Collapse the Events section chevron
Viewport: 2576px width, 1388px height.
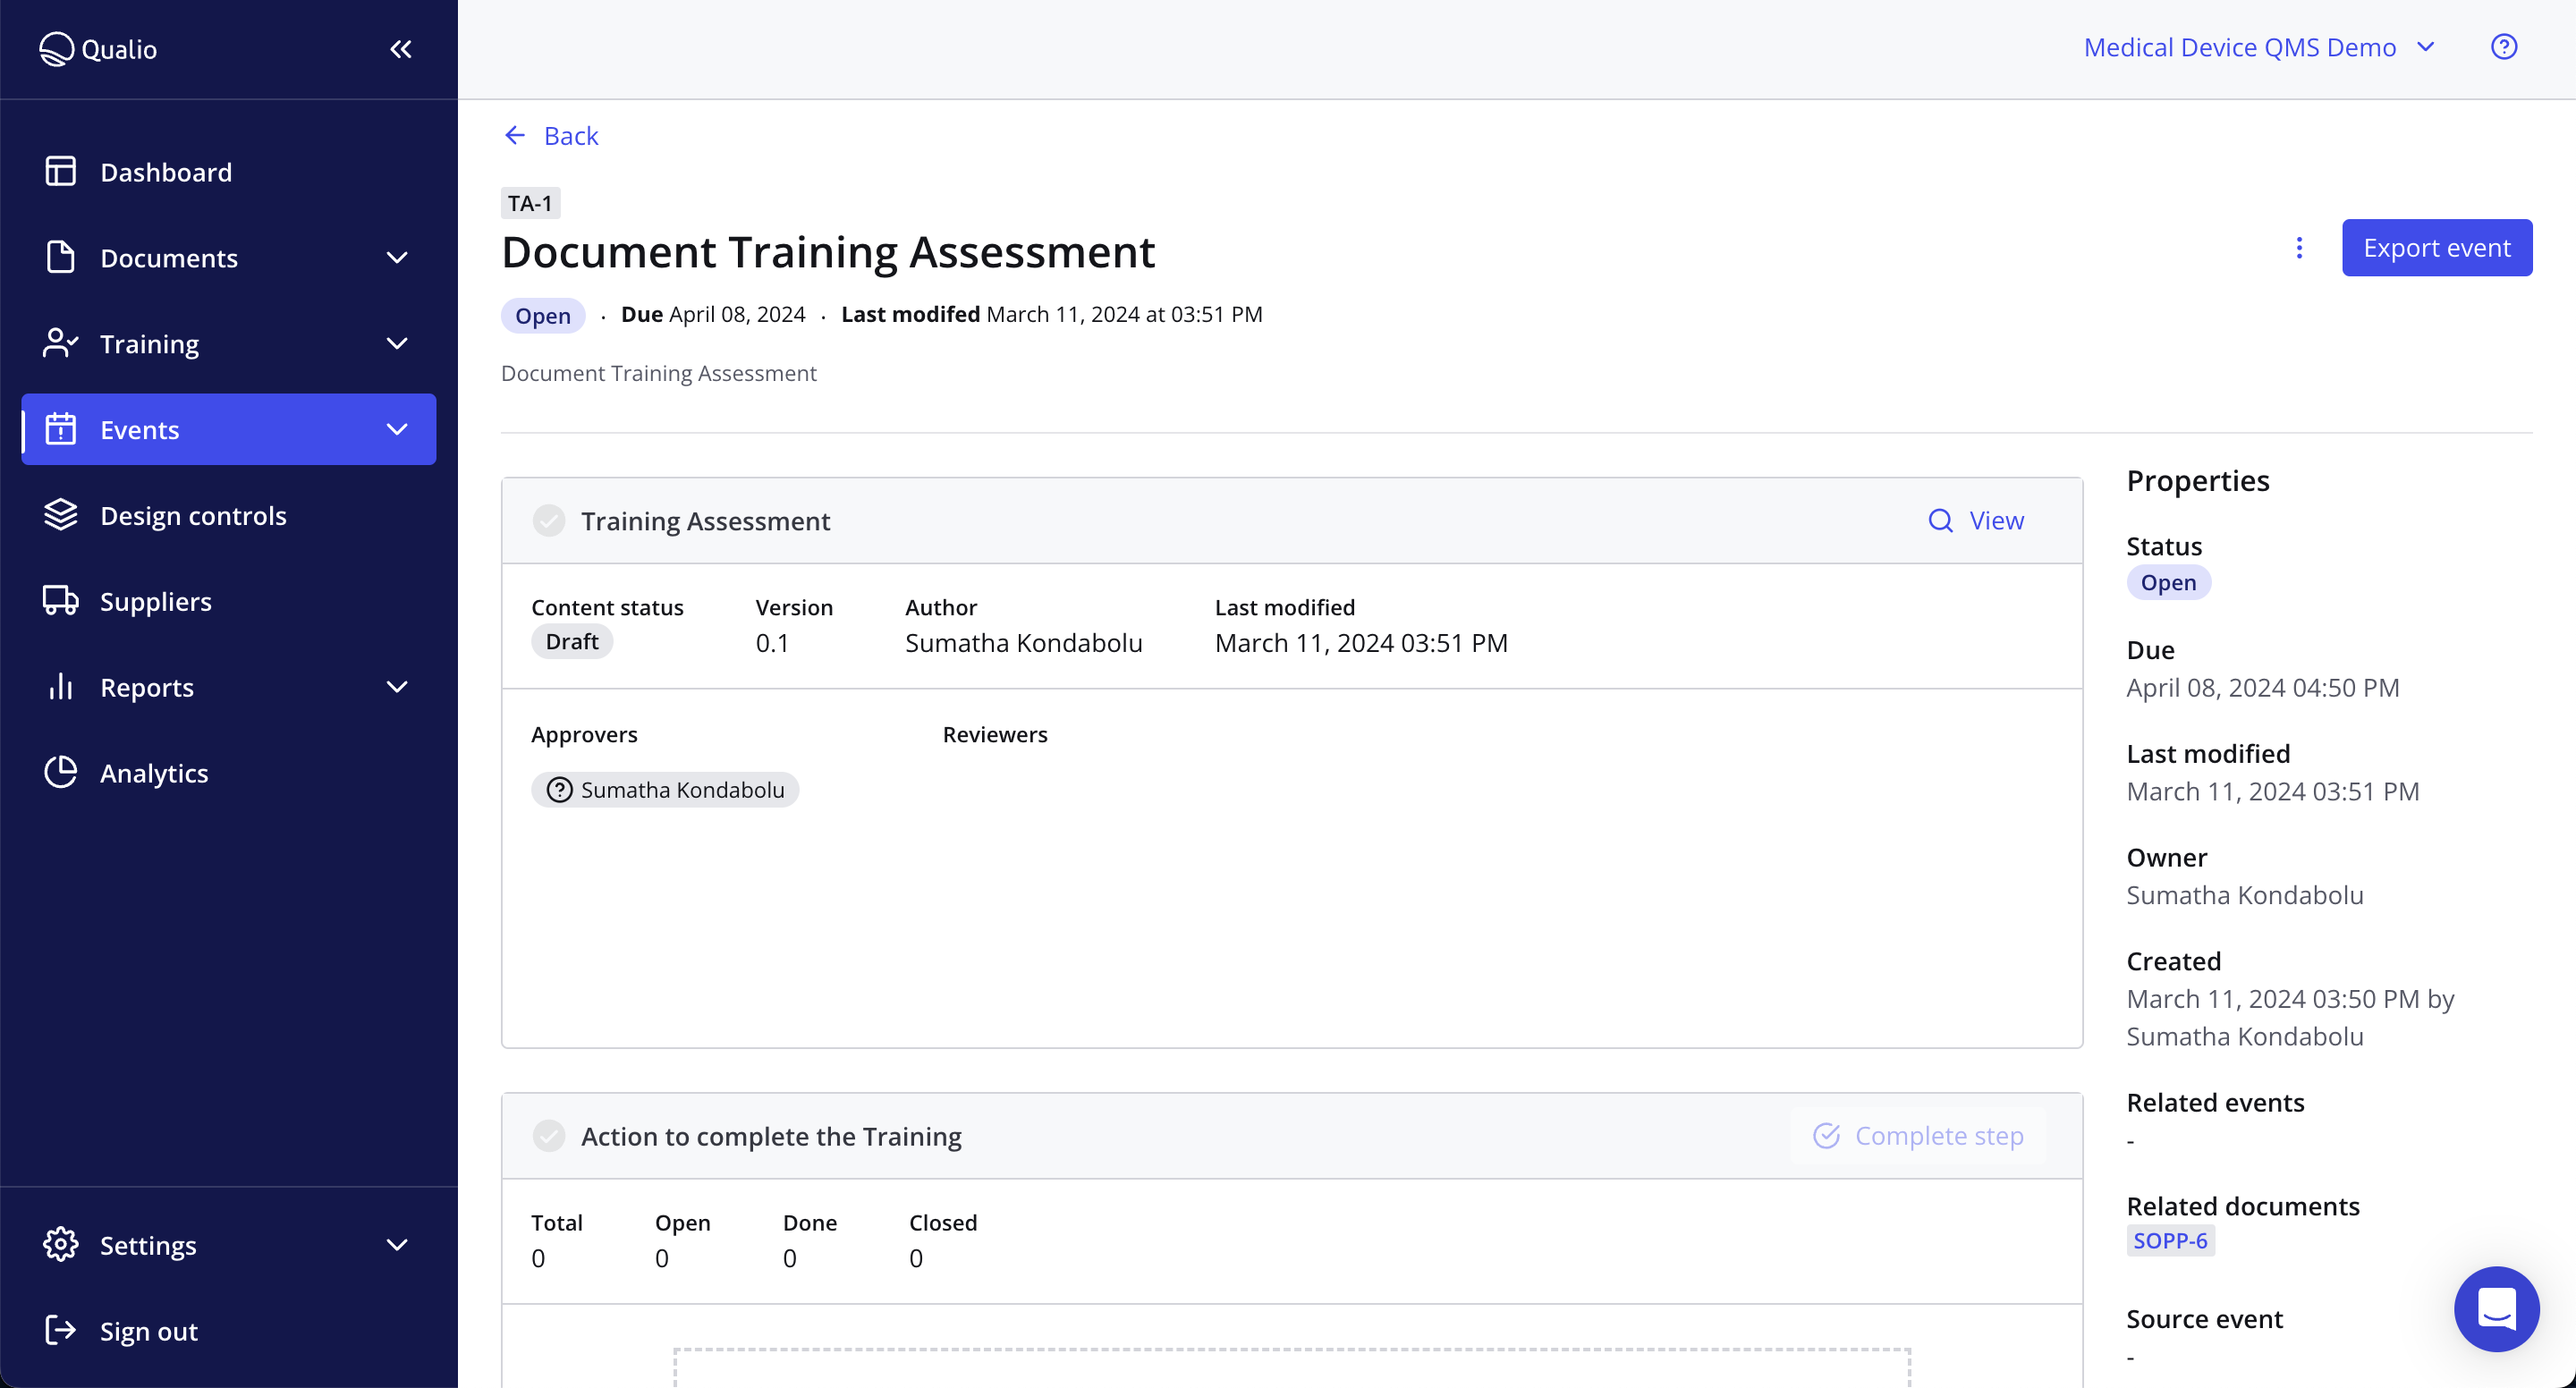pos(397,429)
